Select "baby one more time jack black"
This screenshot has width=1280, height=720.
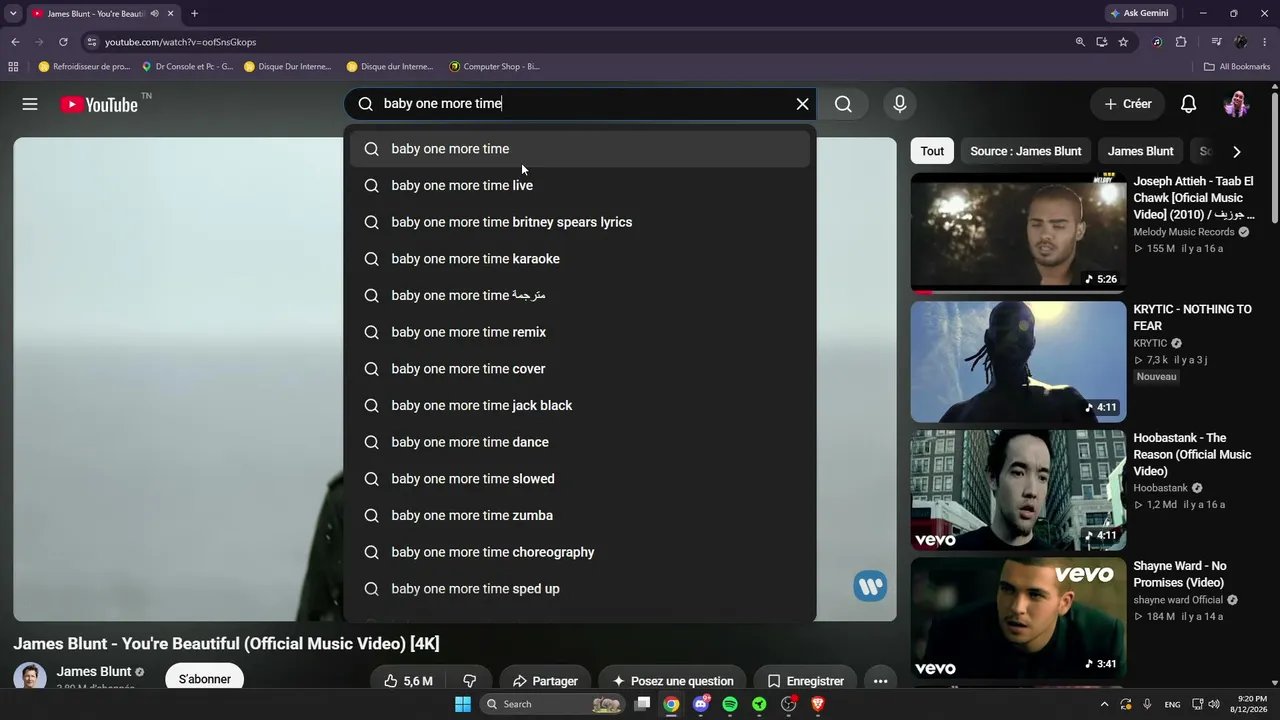(580, 406)
